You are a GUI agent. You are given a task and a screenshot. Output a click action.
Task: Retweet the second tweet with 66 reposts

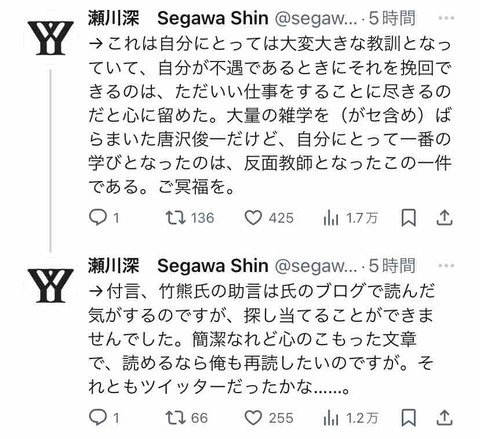tap(187, 418)
